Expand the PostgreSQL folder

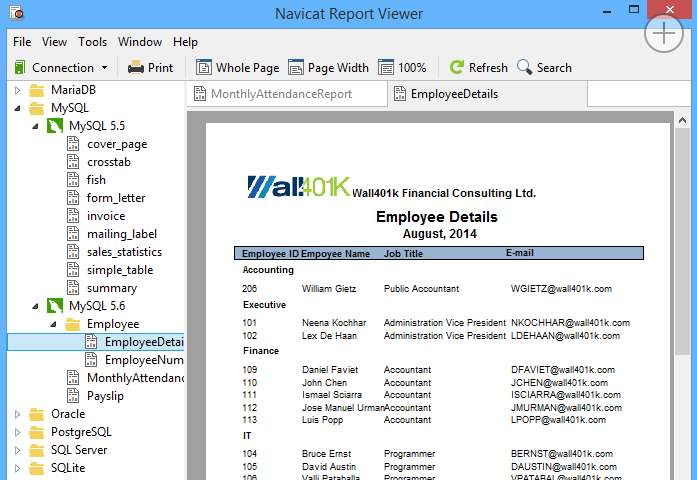coord(17,432)
